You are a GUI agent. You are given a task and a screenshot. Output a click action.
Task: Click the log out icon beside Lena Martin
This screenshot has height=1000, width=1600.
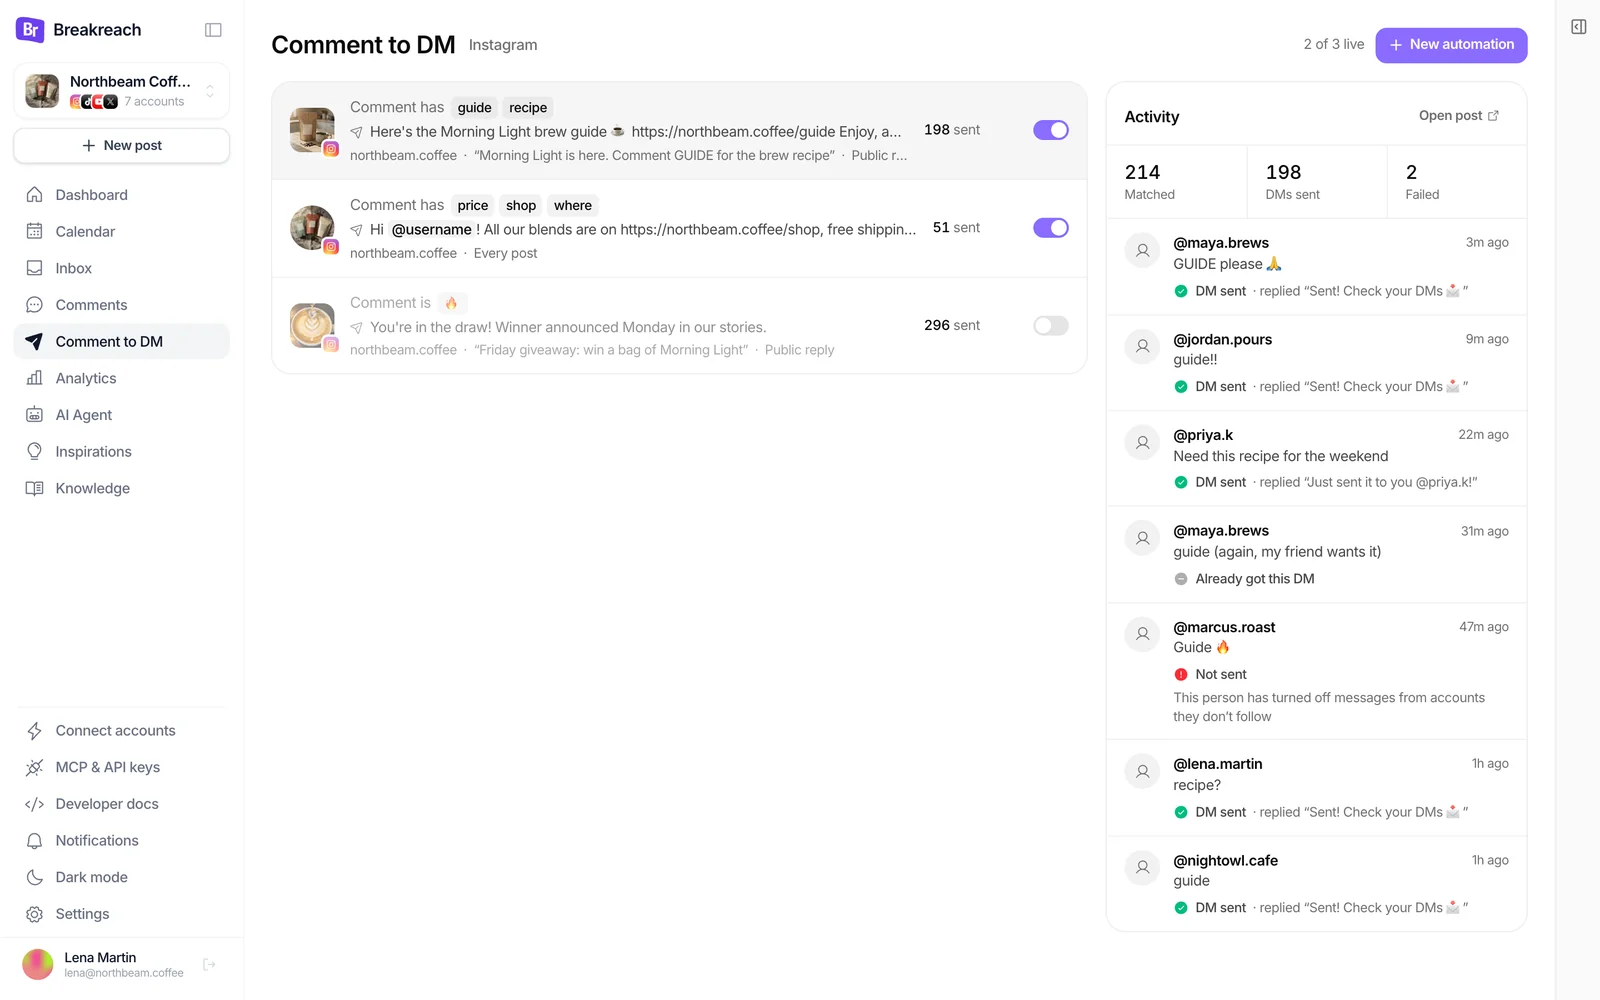click(x=209, y=965)
